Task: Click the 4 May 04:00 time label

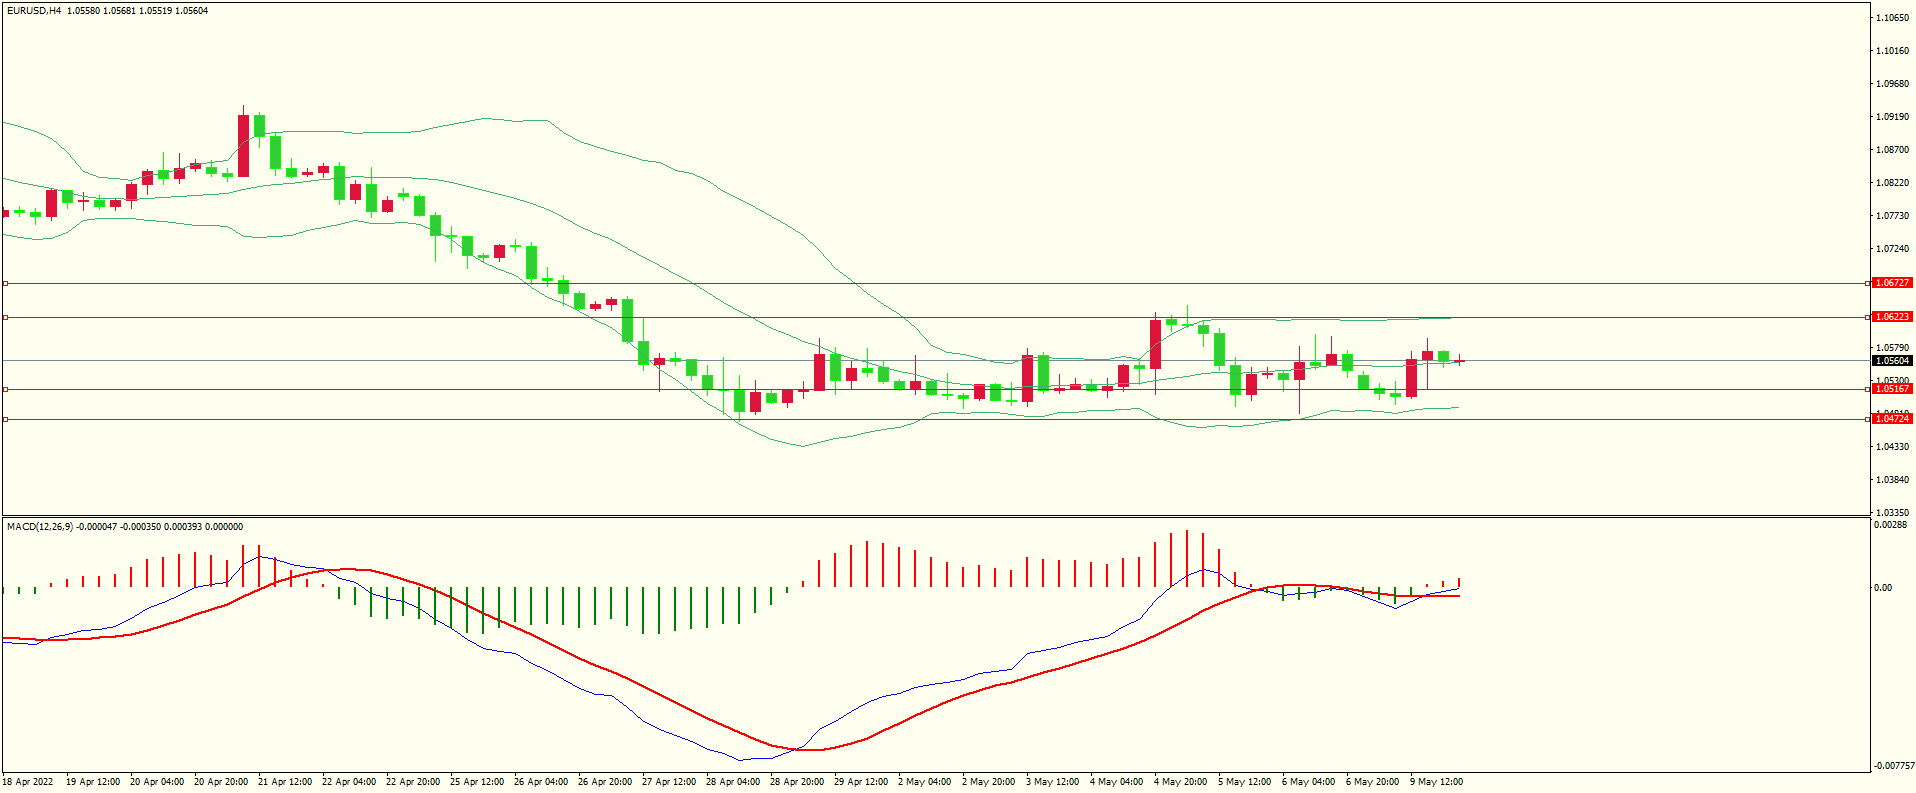Action: (x=1116, y=782)
